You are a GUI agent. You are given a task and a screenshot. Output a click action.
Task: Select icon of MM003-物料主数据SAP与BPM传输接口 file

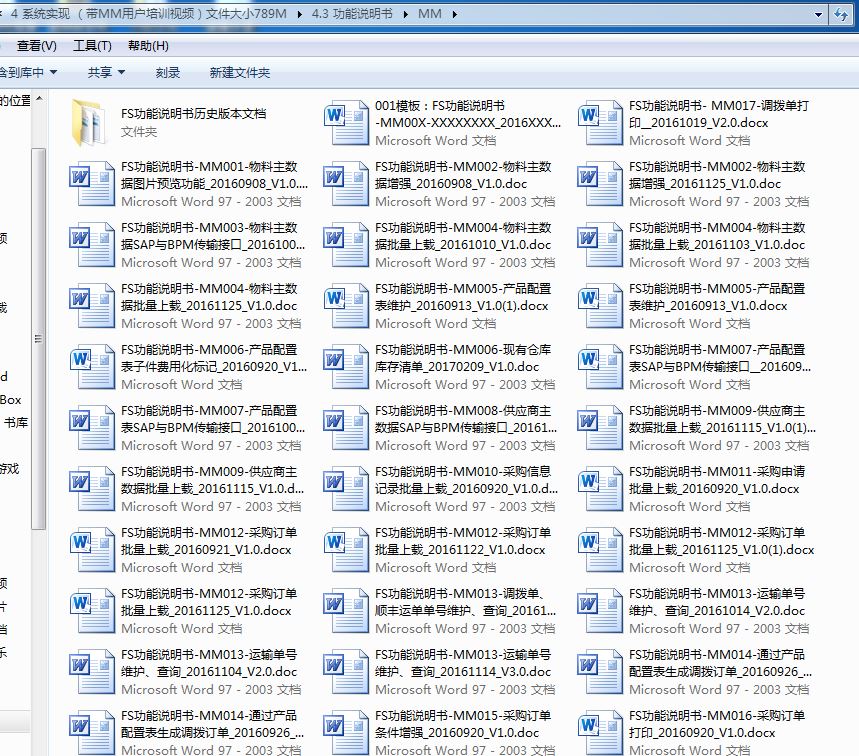pos(91,244)
